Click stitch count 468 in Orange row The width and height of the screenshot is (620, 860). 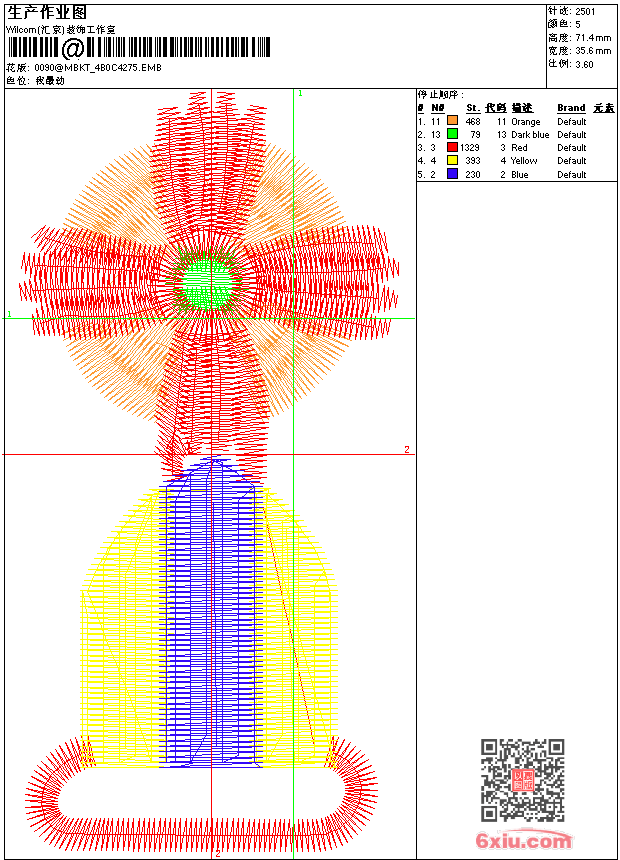coord(472,121)
